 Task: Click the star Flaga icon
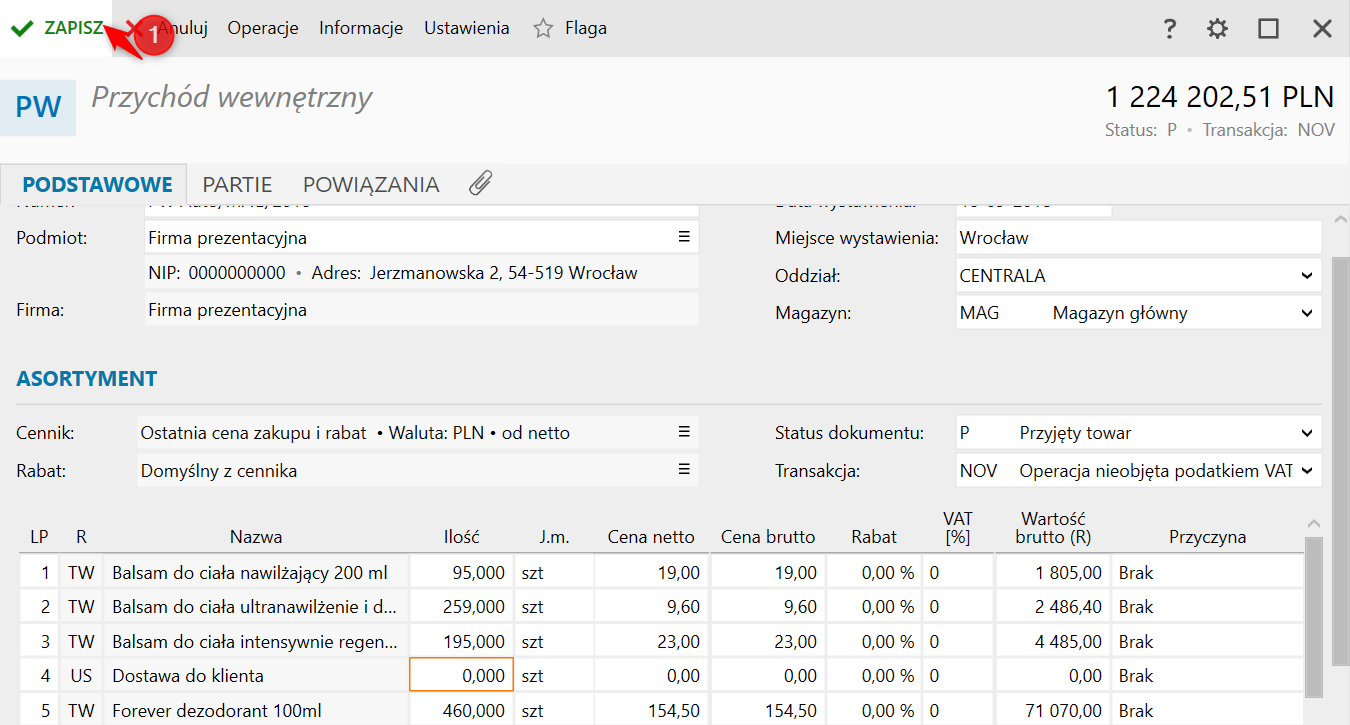543,28
